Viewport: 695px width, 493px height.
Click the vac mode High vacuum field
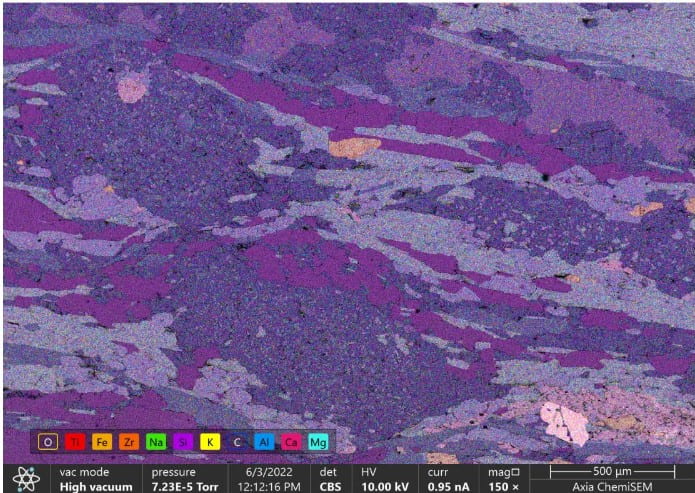click(95, 478)
